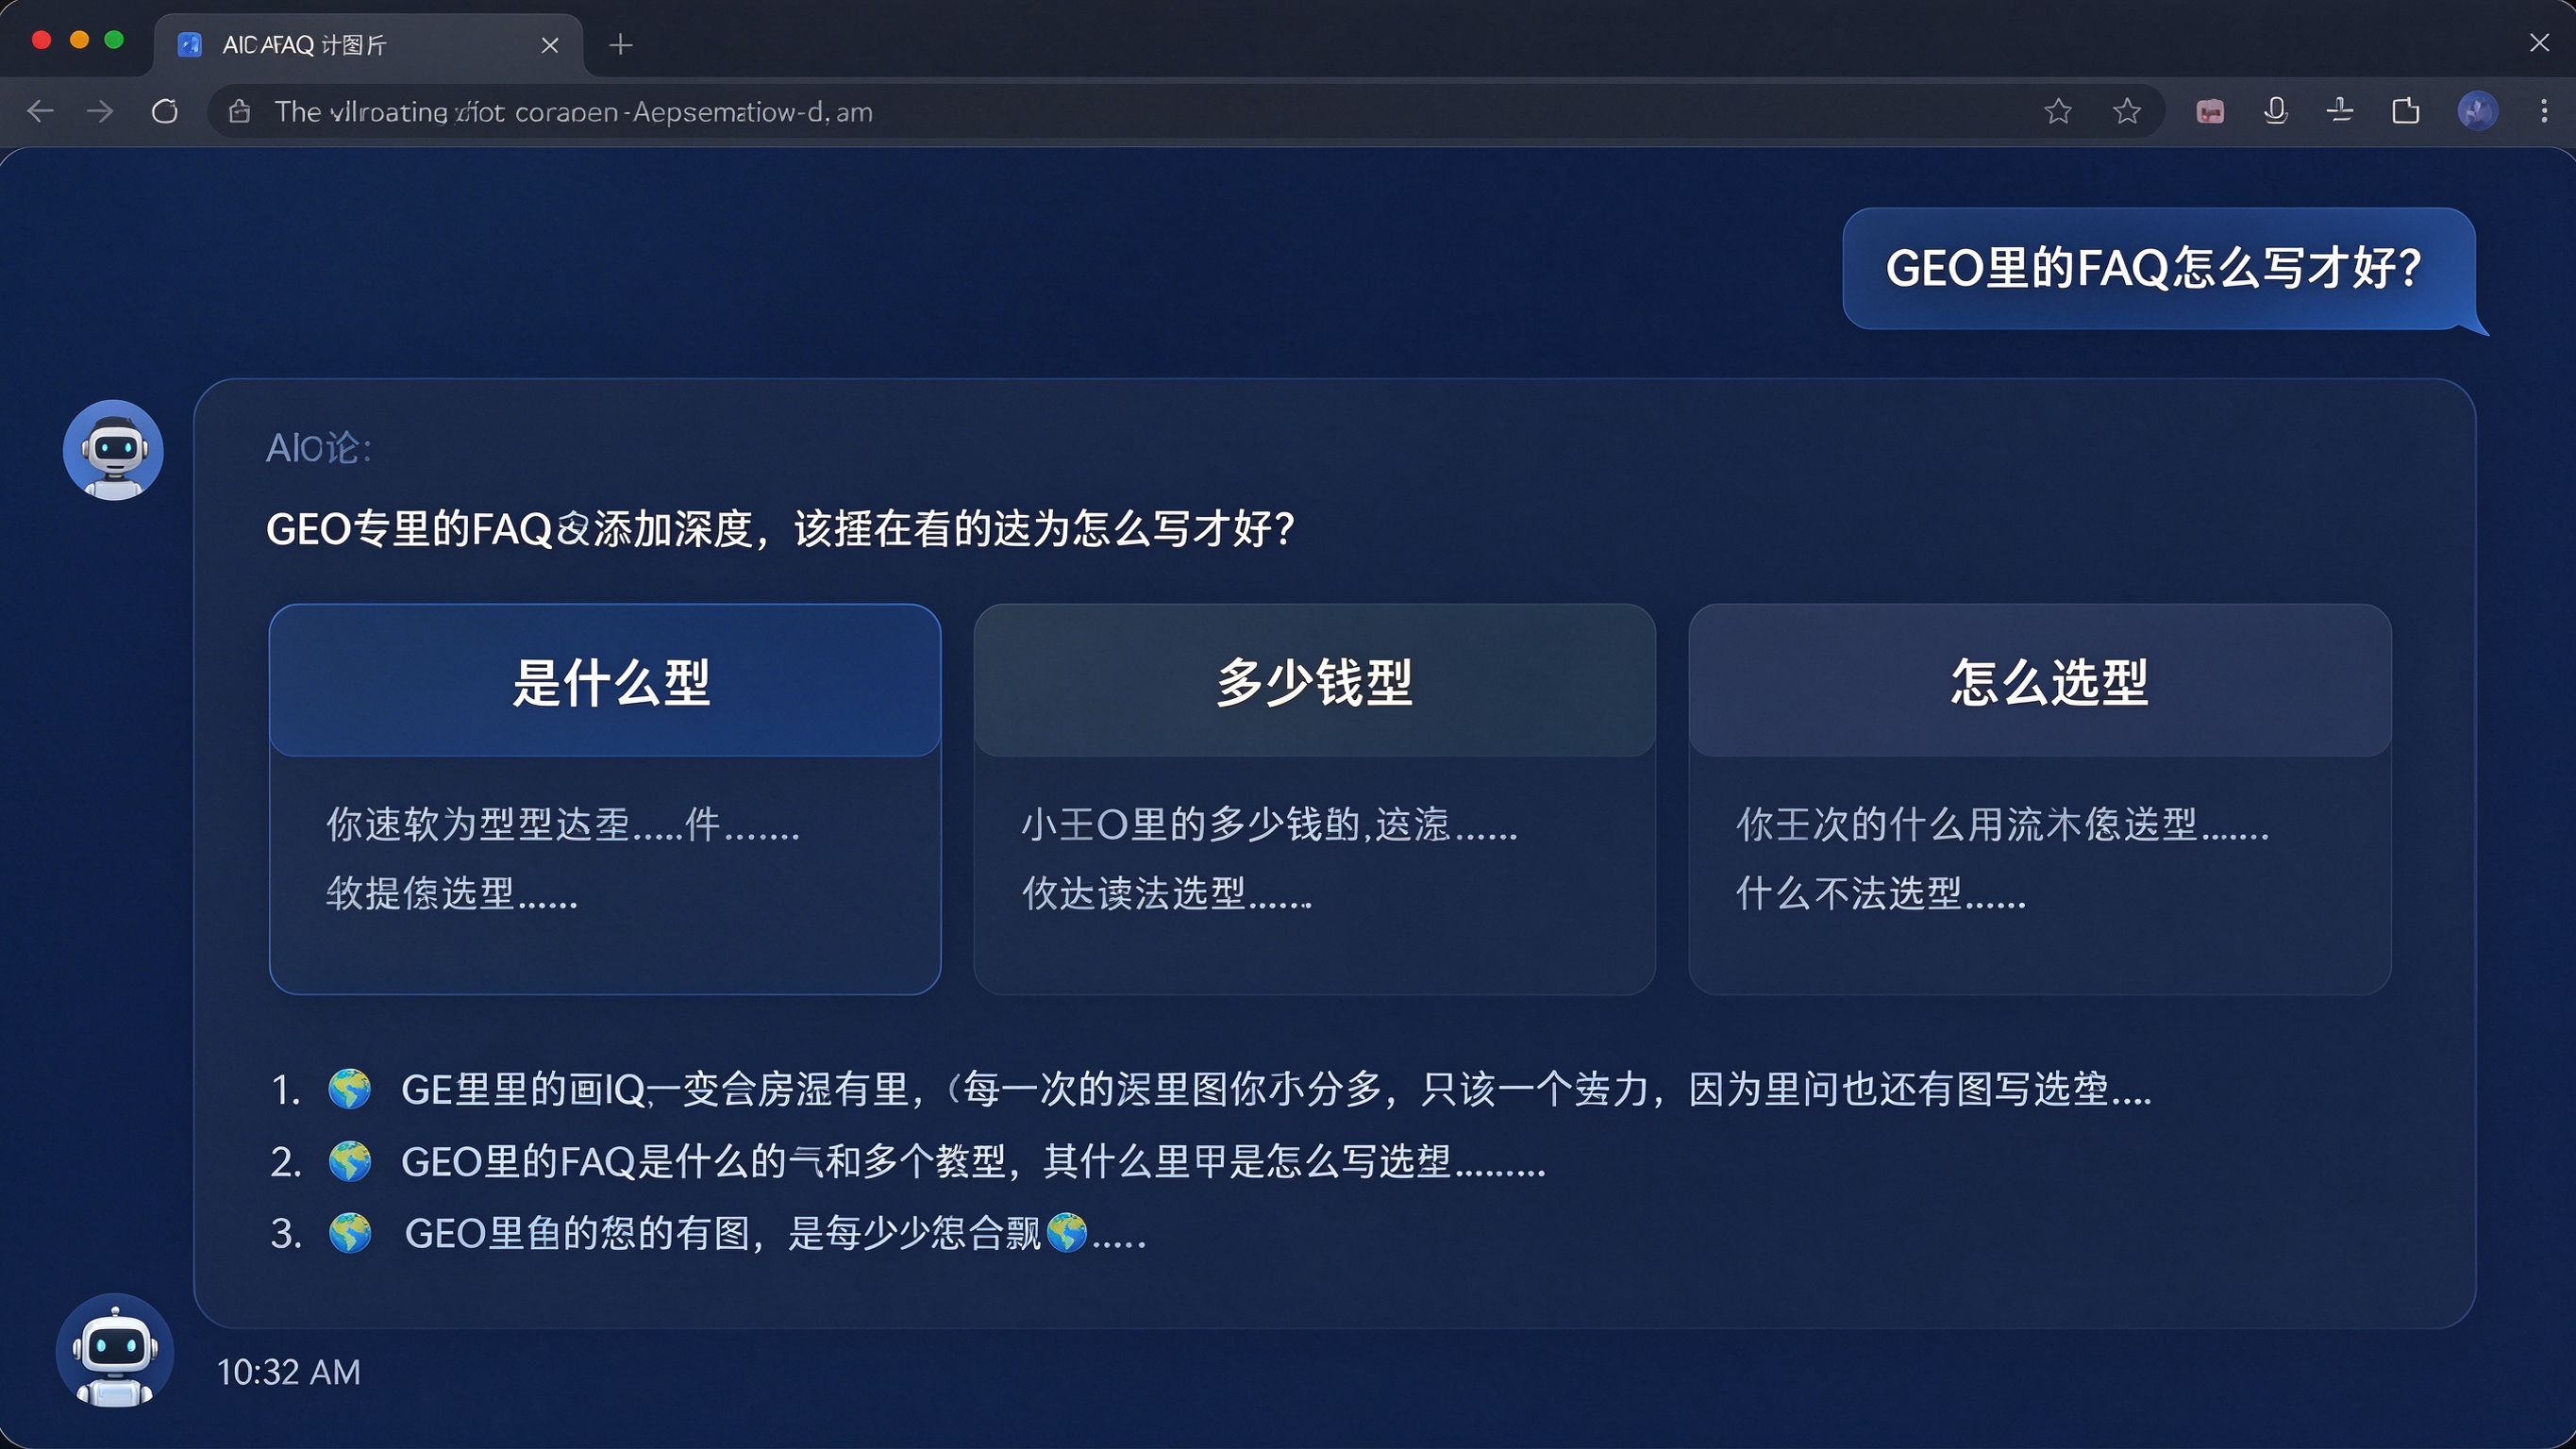Click the macOS green fullscreen button
Viewport: 2576px width, 1449px height.
(114, 40)
